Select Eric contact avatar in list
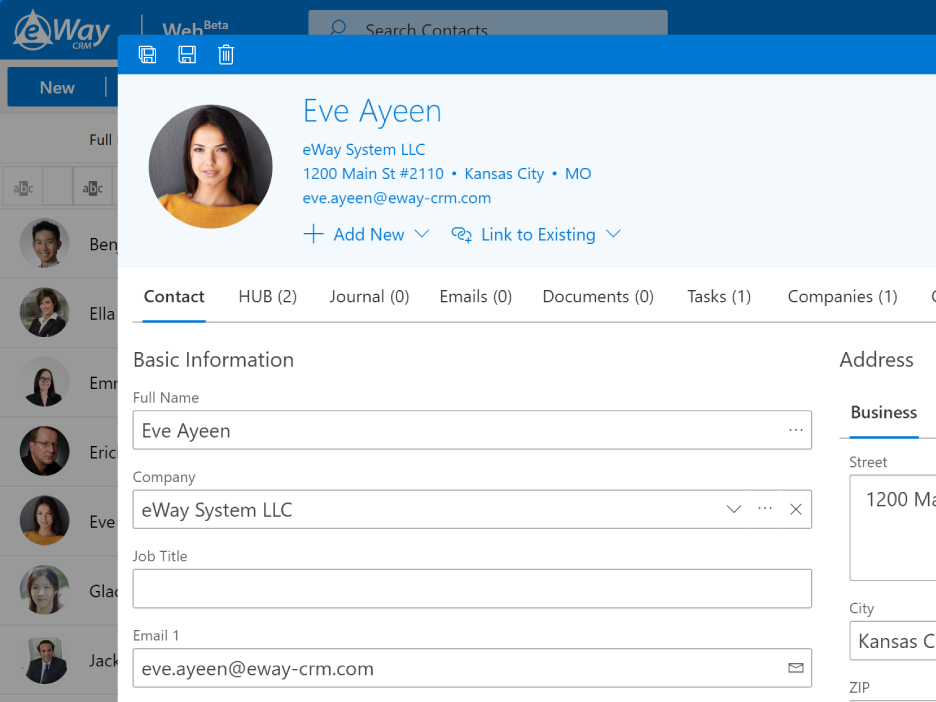This screenshot has height=702, width=936. [44, 451]
